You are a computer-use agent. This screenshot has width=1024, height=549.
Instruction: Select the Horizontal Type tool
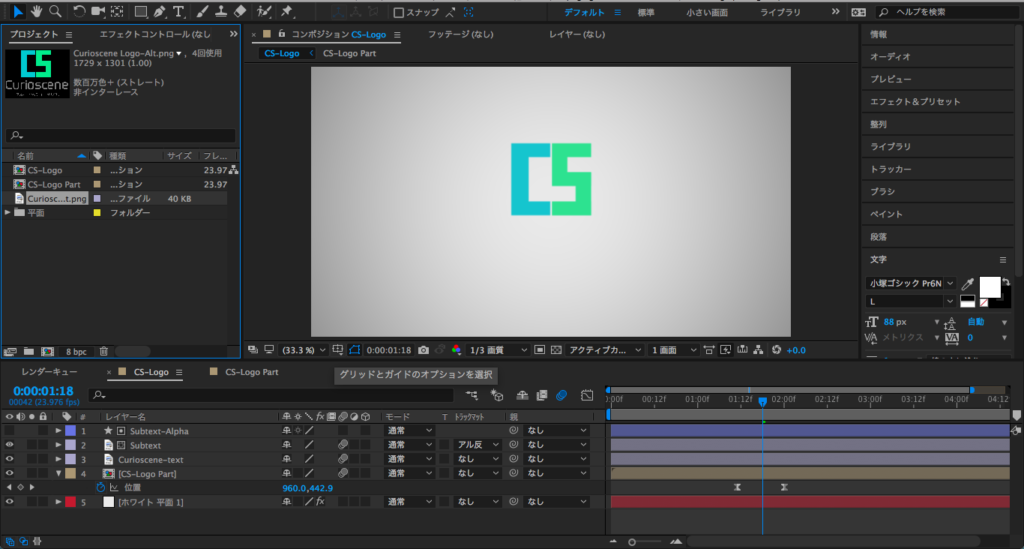179,11
